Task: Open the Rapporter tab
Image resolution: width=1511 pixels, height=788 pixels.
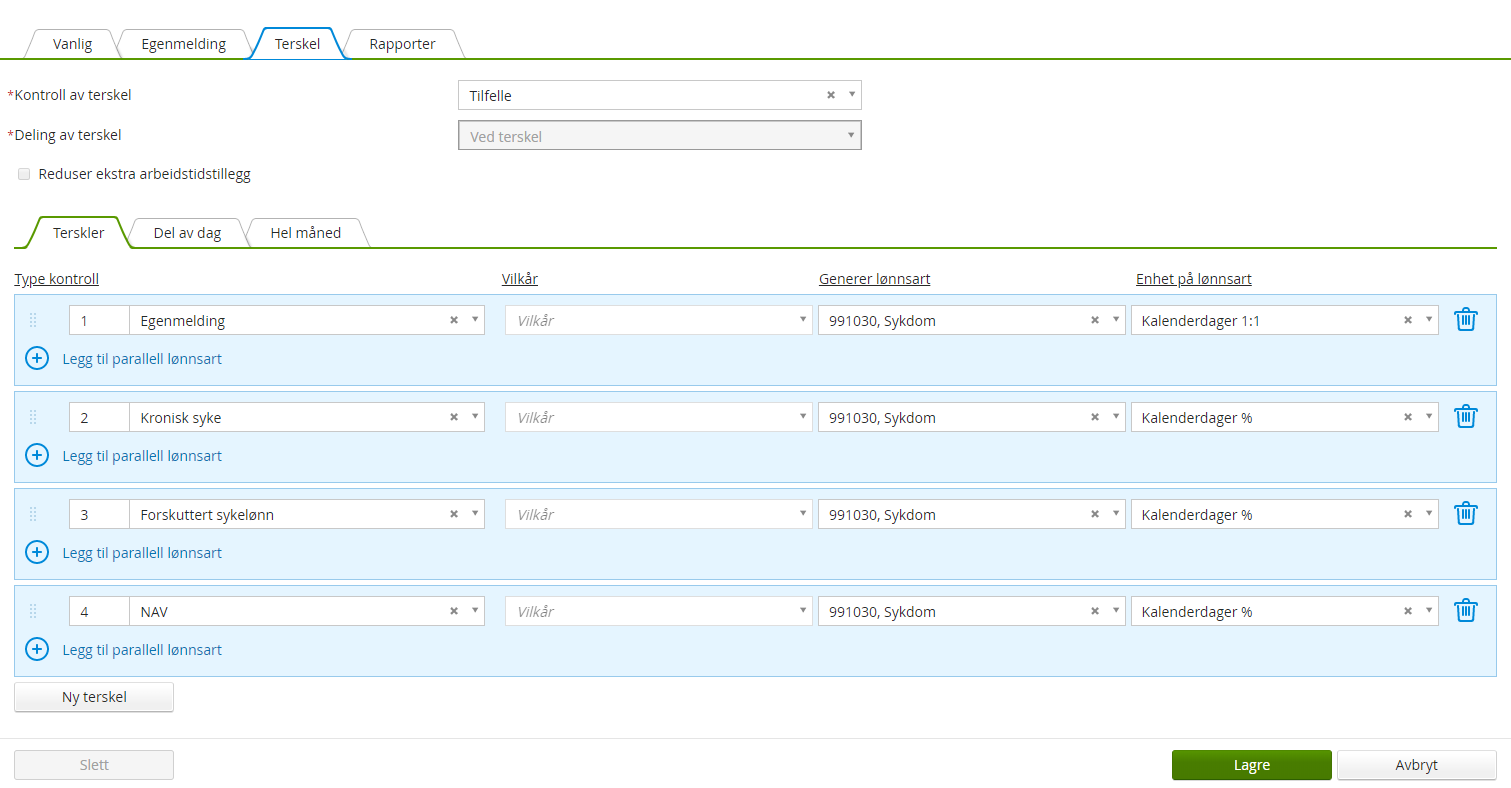Action: click(402, 44)
